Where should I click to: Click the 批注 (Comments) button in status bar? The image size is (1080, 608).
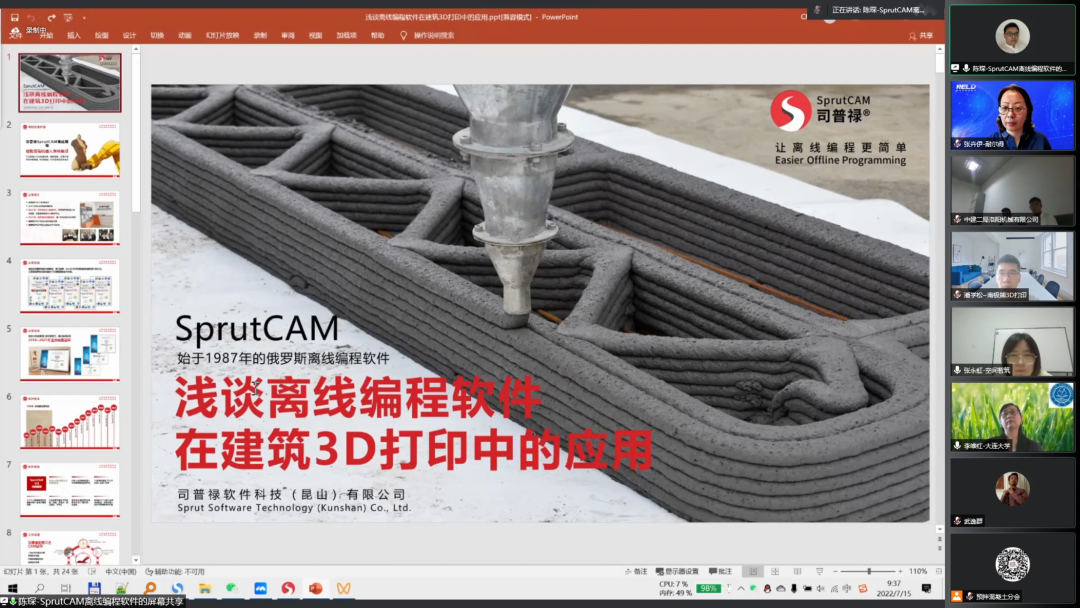coord(720,572)
